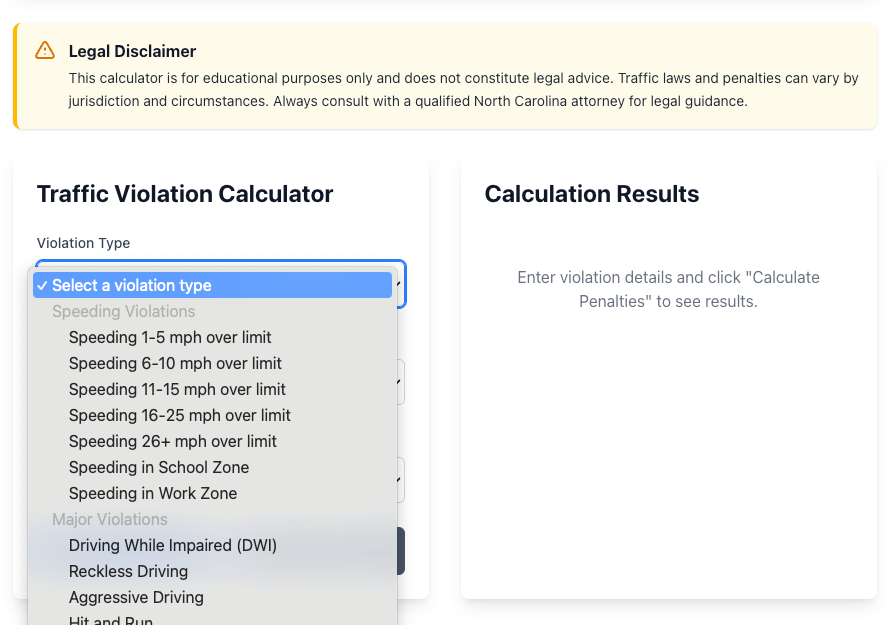Choose "Speeding in School Zone" violation

click(158, 467)
